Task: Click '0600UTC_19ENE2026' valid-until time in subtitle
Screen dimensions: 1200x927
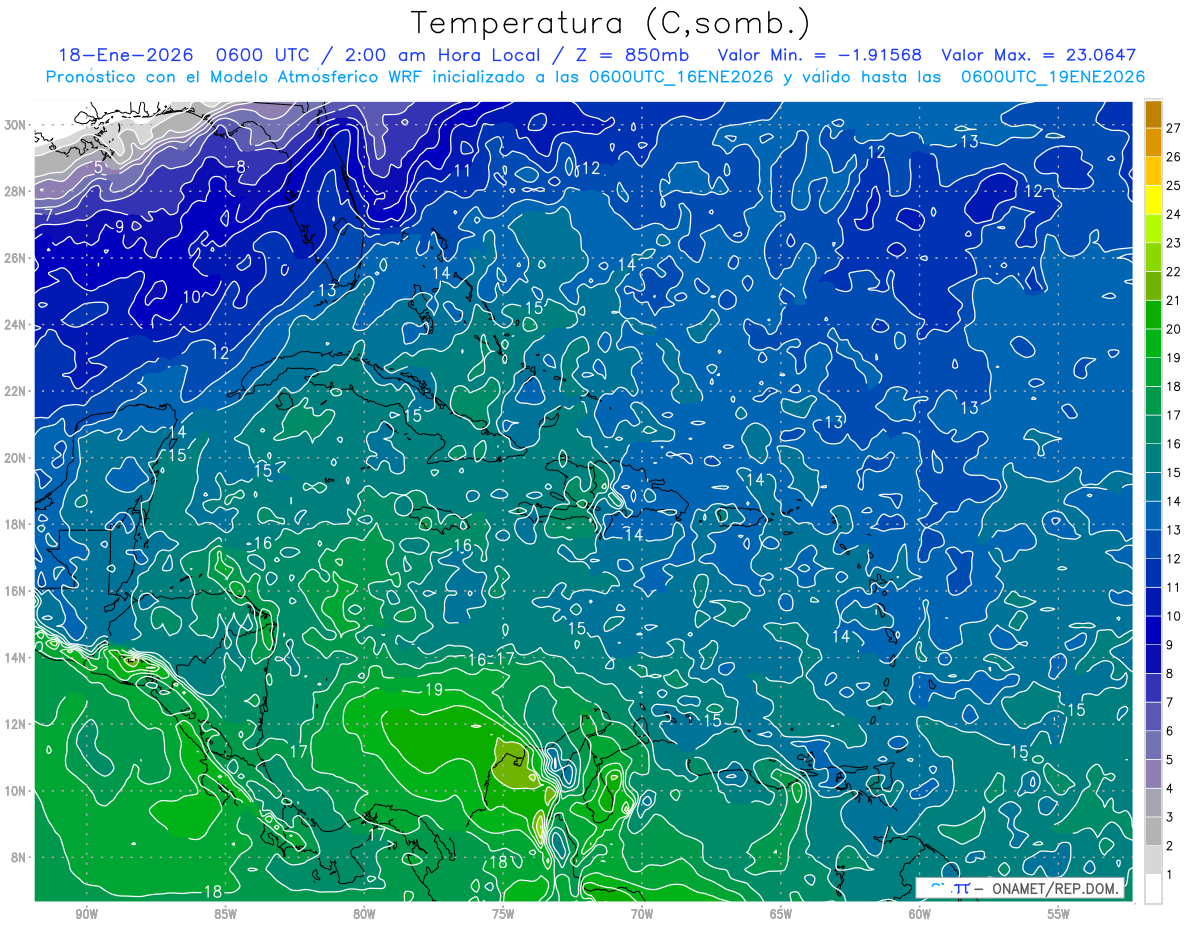Action: [1052, 77]
